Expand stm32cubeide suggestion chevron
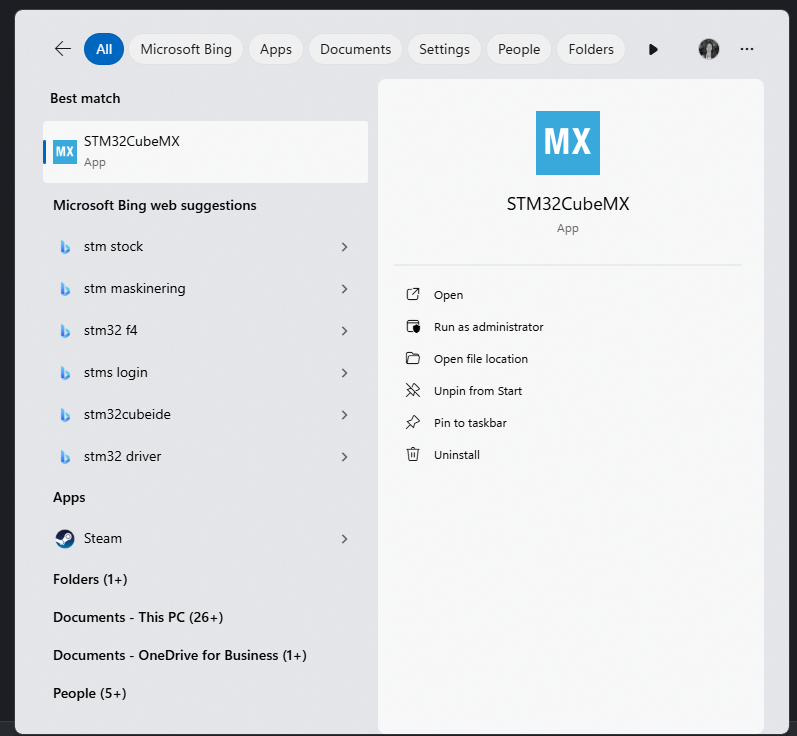The width and height of the screenshot is (797, 736). [344, 415]
